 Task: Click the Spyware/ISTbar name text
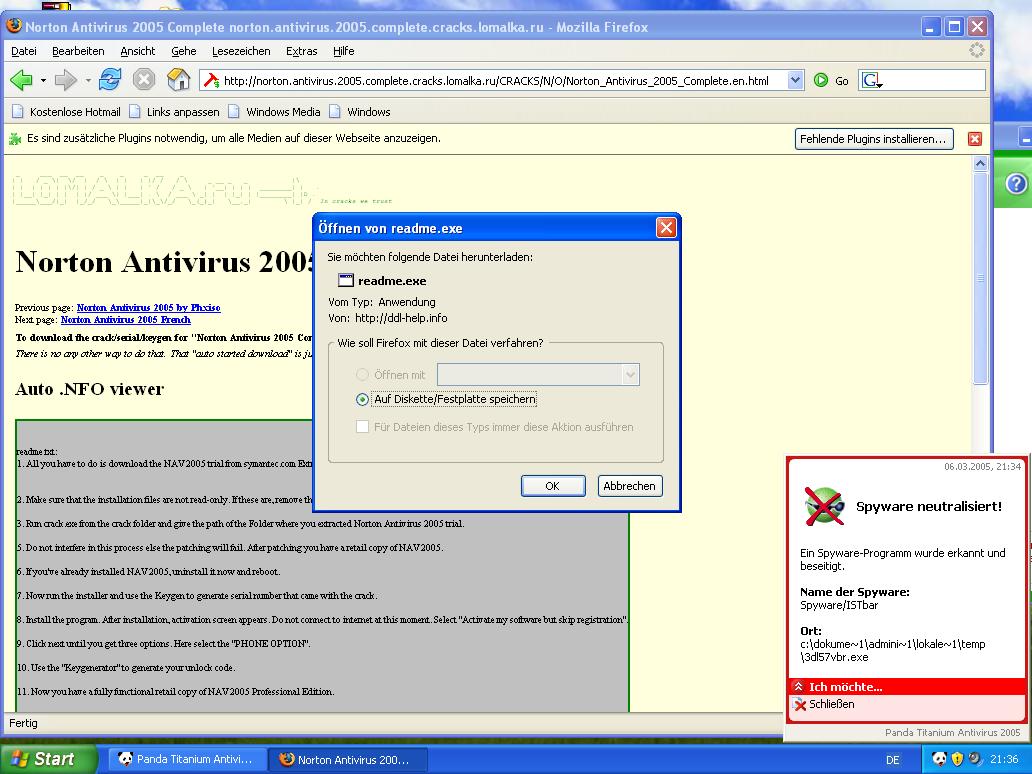[839, 605]
